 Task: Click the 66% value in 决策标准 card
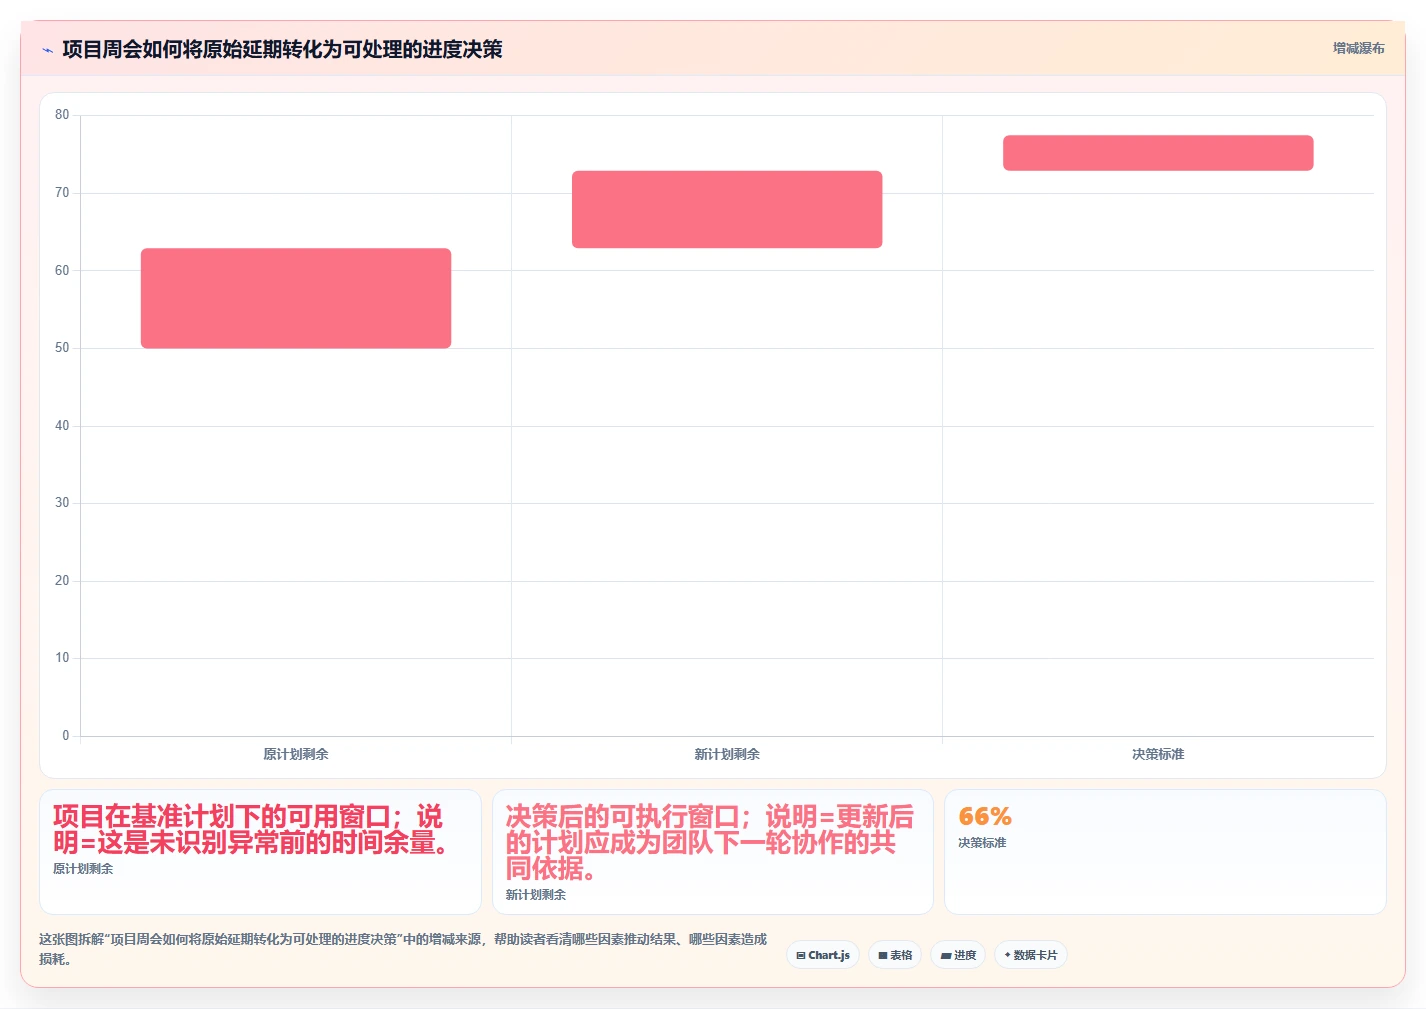(985, 817)
